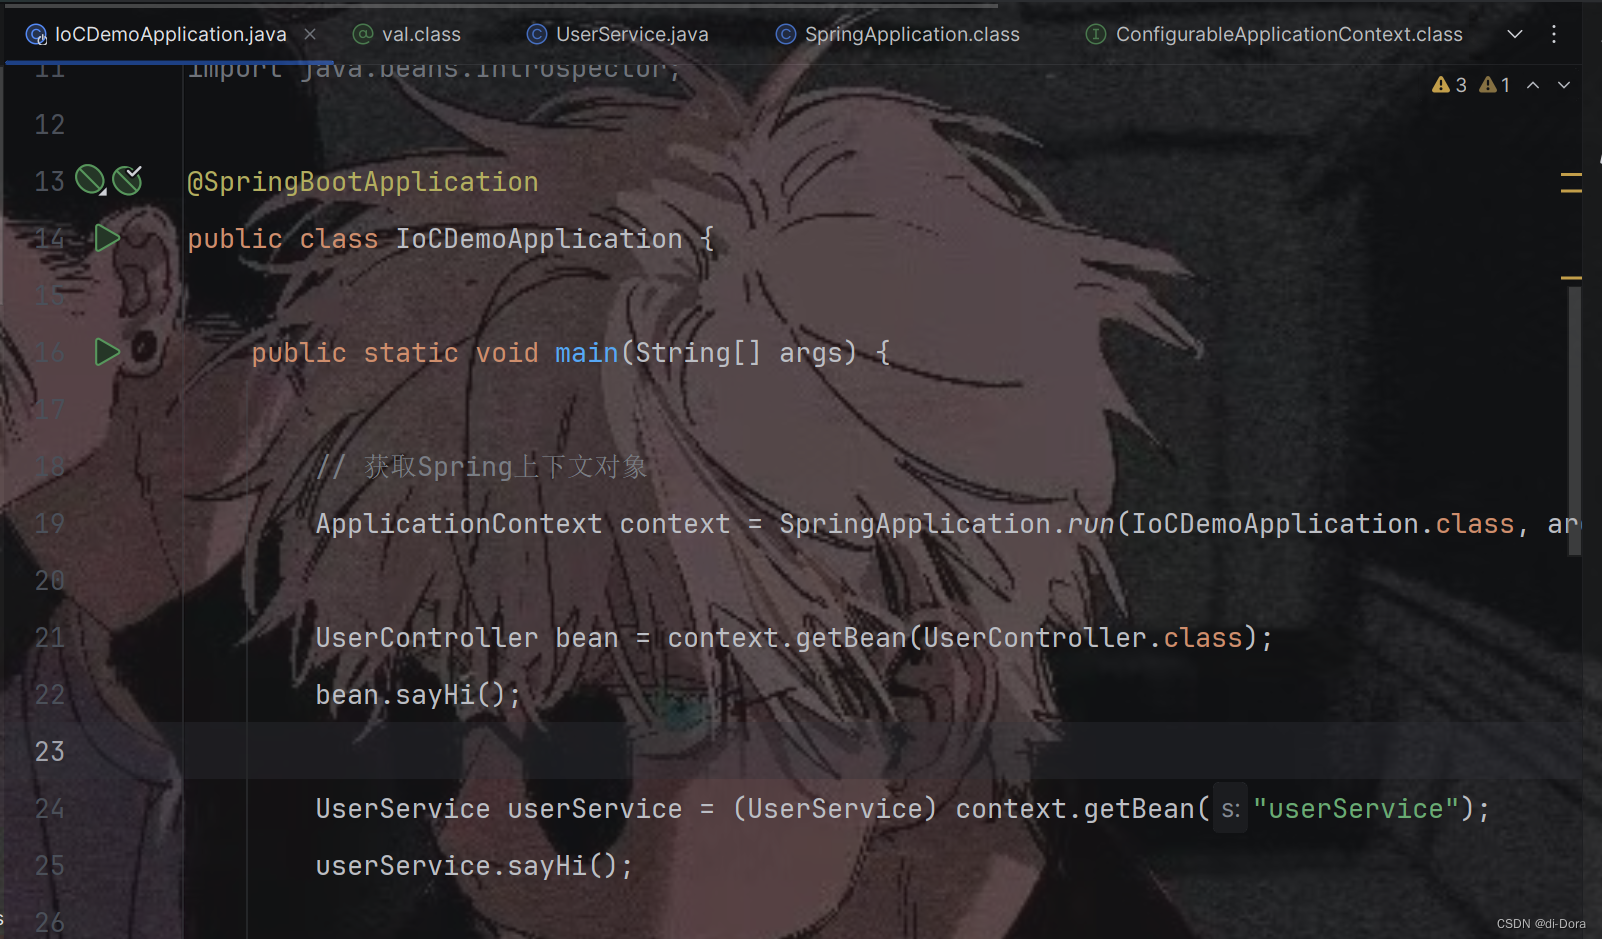
Task: Click userService.sayHi() on line 25
Action: coord(467,866)
